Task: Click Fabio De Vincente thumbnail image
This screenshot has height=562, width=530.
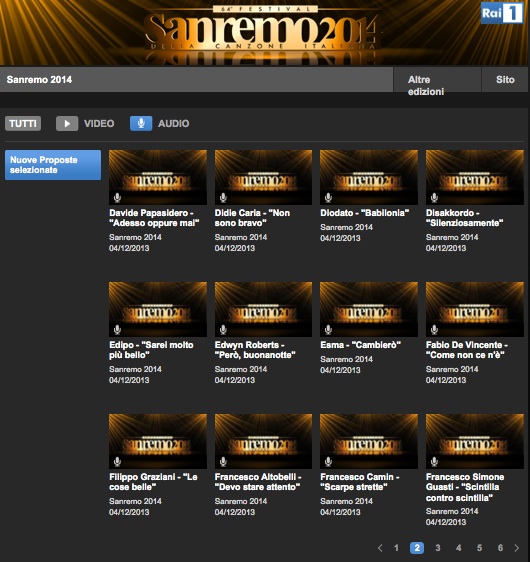Action: (x=475, y=309)
